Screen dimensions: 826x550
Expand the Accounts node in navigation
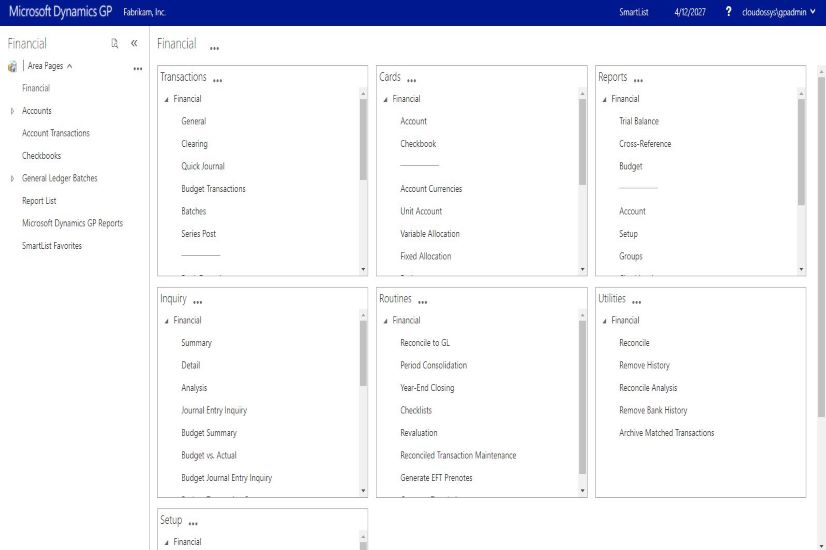tap(12, 111)
